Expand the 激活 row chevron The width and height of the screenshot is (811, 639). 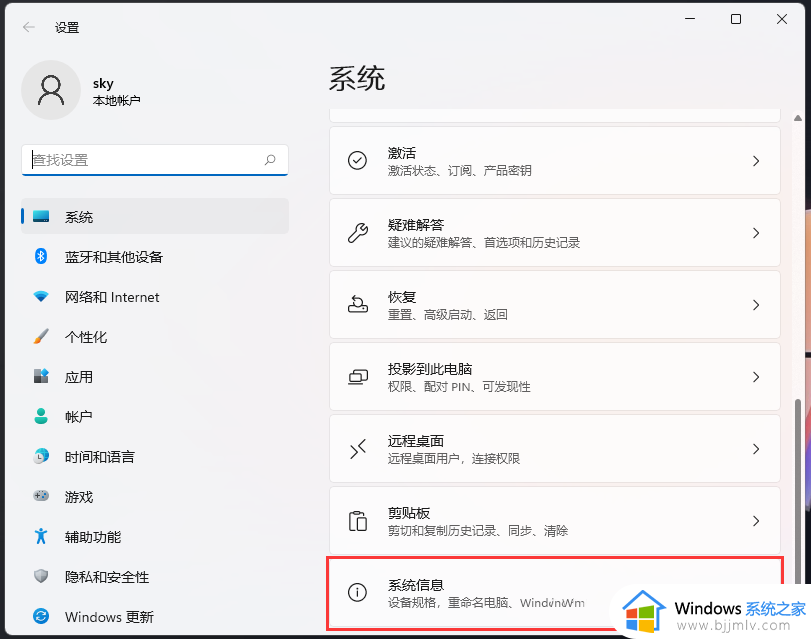point(756,161)
